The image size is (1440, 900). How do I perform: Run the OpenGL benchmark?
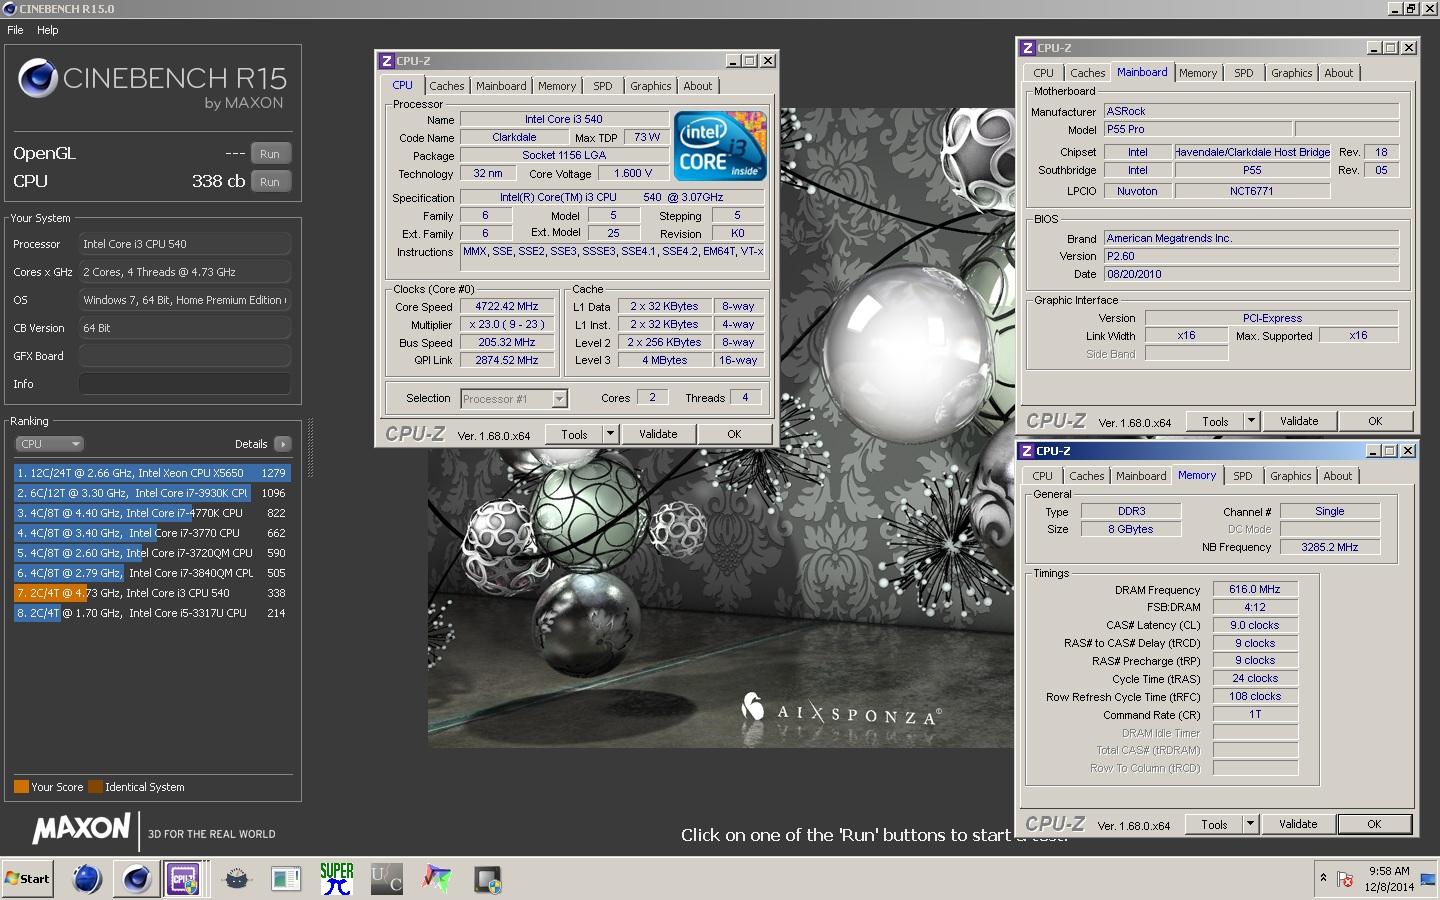[x=270, y=154]
